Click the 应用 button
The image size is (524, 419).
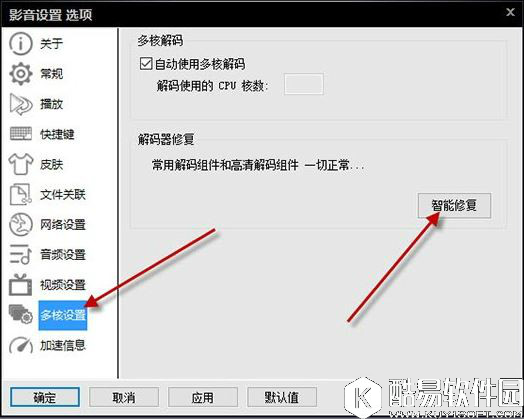pos(203,397)
